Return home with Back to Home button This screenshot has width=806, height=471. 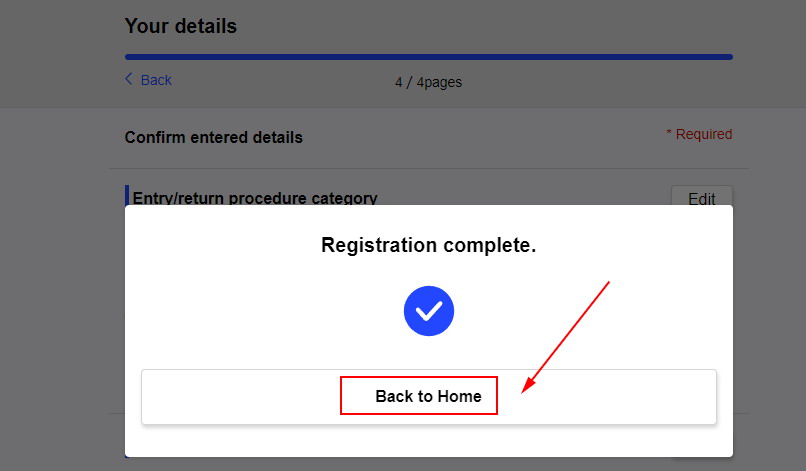429,396
